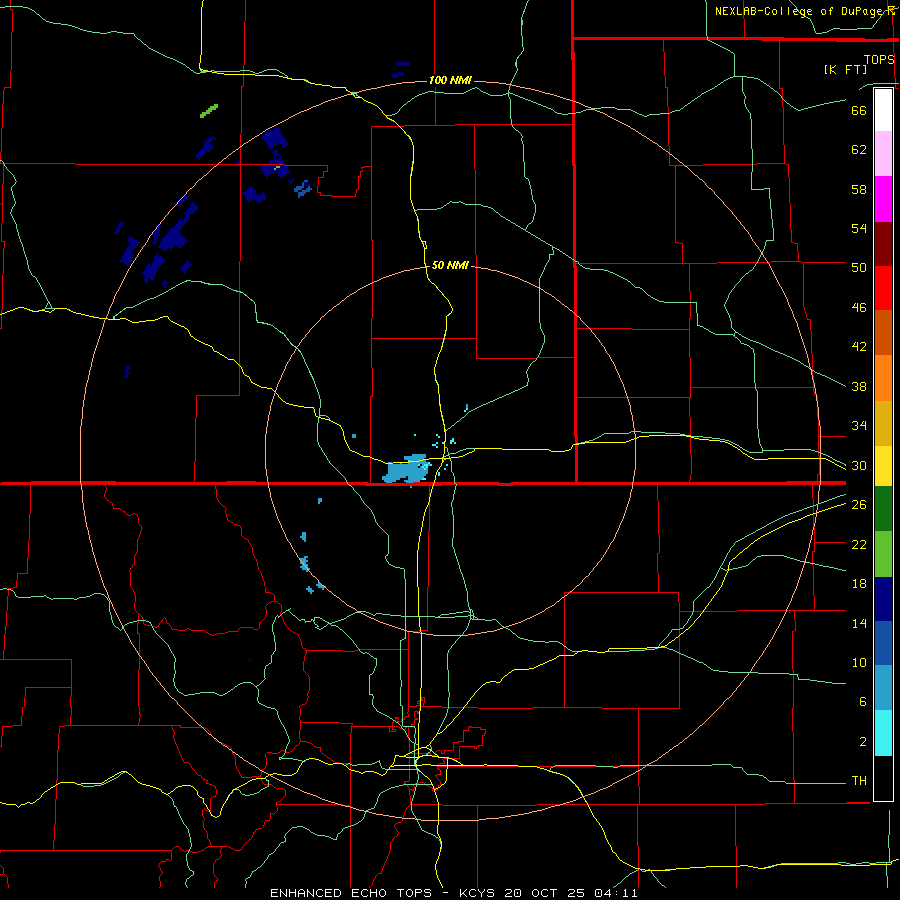Click the '34' scale value
900x900 pixels.
point(859,426)
